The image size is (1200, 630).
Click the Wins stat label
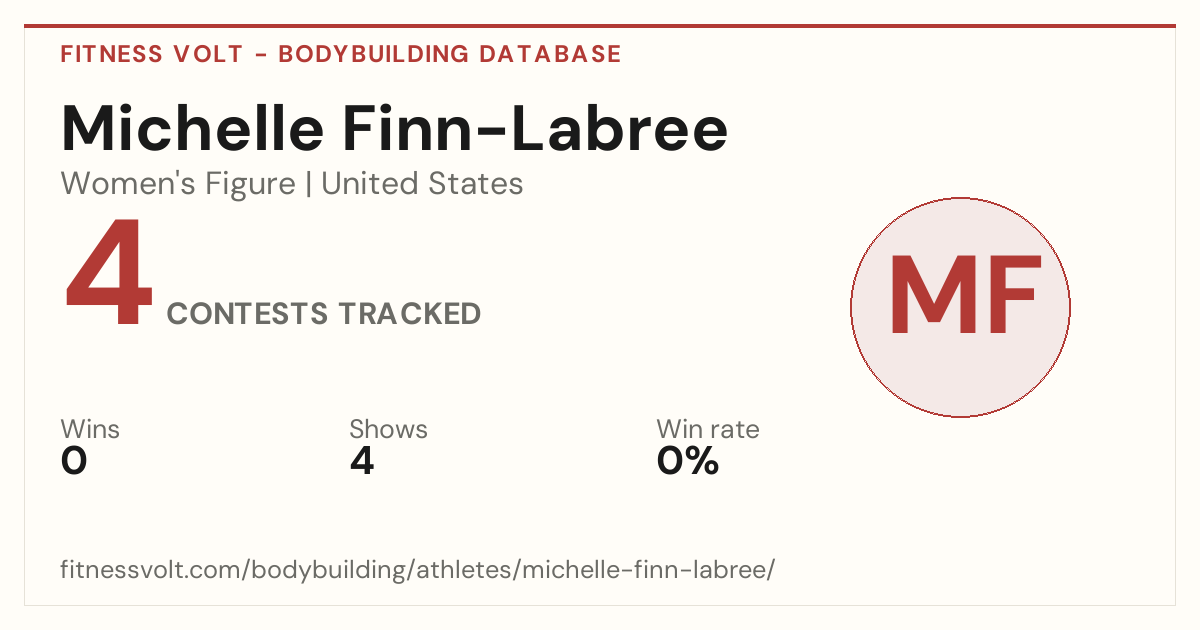[90, 429]
